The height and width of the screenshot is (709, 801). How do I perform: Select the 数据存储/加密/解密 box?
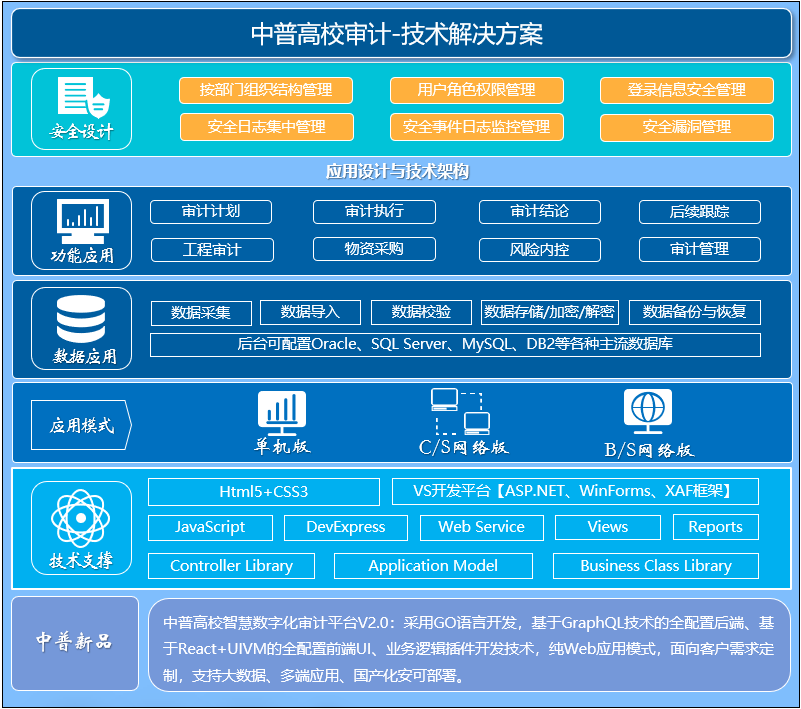point(550,312)
